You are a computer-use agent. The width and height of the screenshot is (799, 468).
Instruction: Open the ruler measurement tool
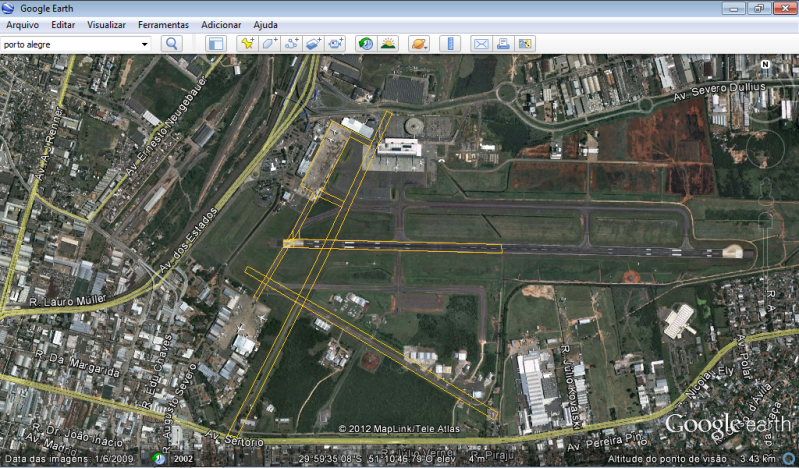448,44
